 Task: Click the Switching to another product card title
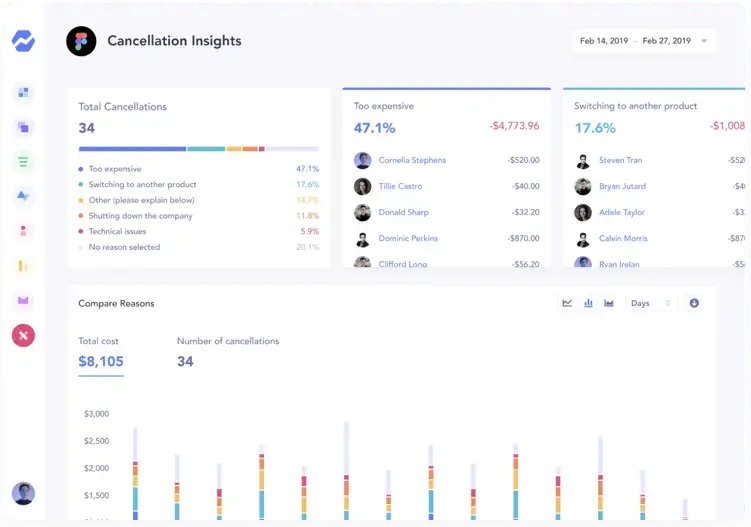pos(636,106)
